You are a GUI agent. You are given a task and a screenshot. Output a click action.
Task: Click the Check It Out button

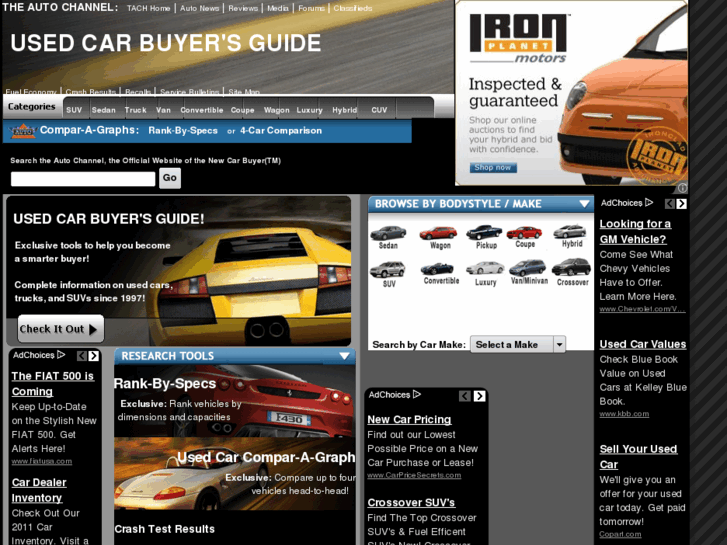pos(61,329)
